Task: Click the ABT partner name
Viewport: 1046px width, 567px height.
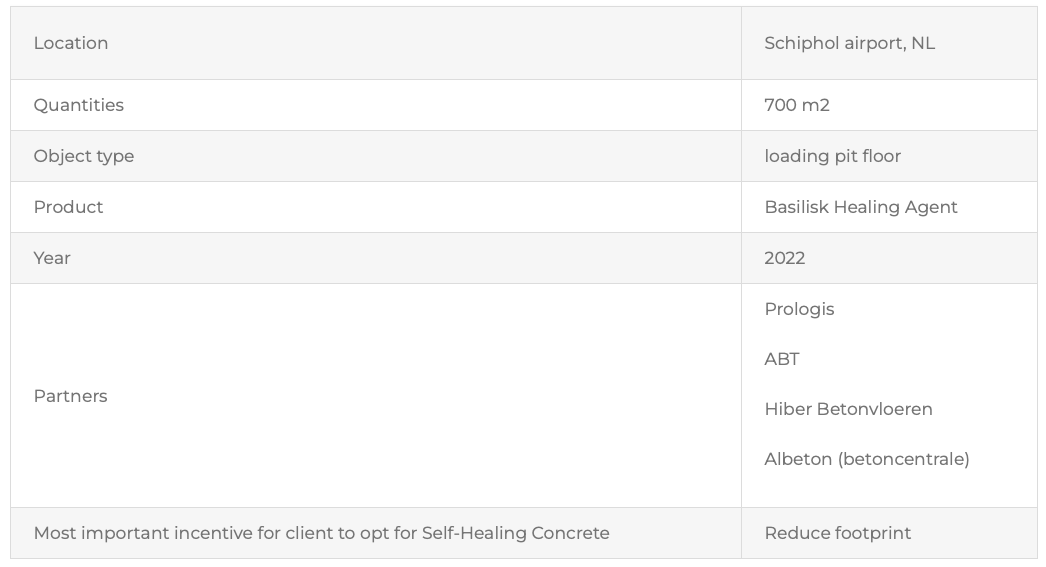Action: 782,359
